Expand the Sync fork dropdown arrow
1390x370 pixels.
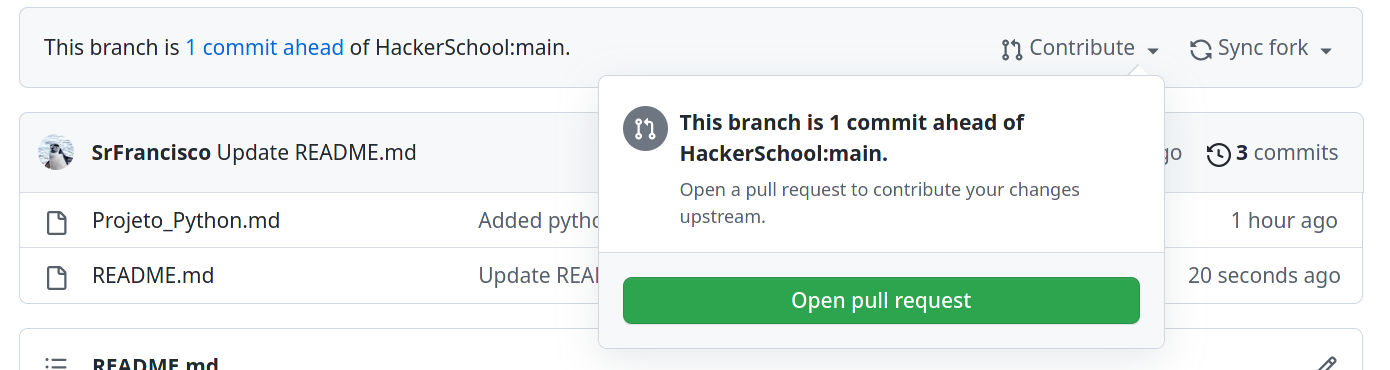[x=1326, y=50]
